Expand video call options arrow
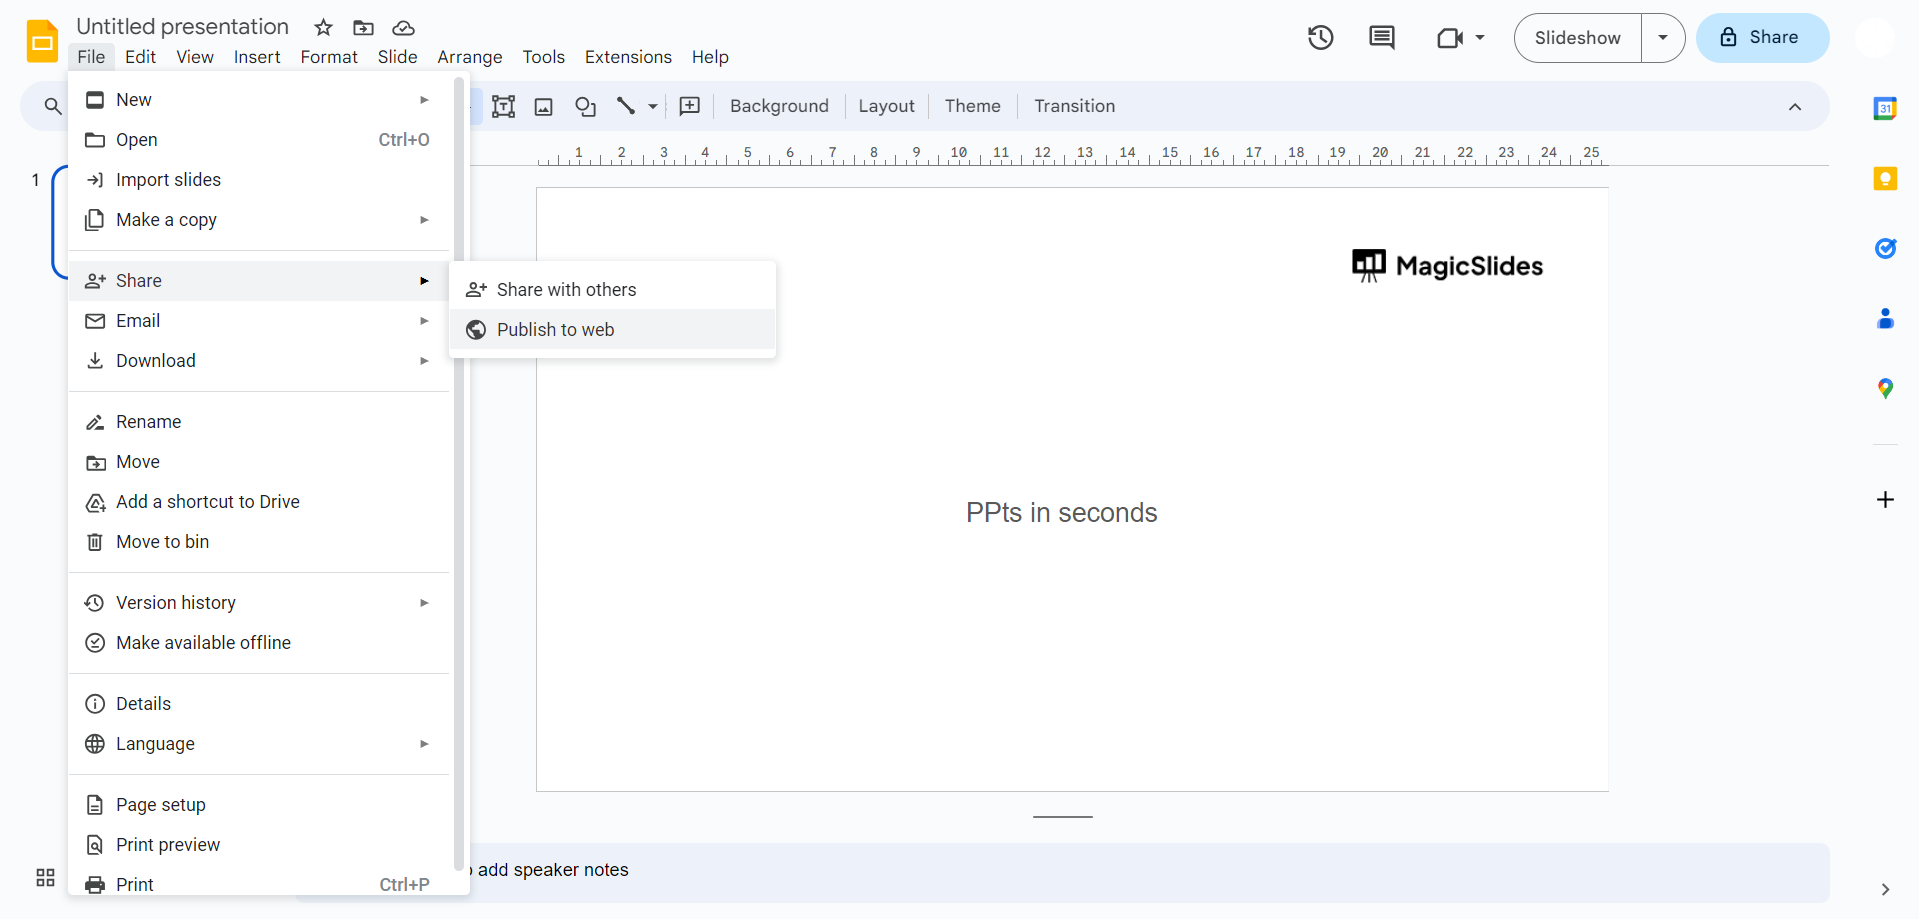Image resolution: width=1919 pixels, height=919 pixels. click(1480, 38)
